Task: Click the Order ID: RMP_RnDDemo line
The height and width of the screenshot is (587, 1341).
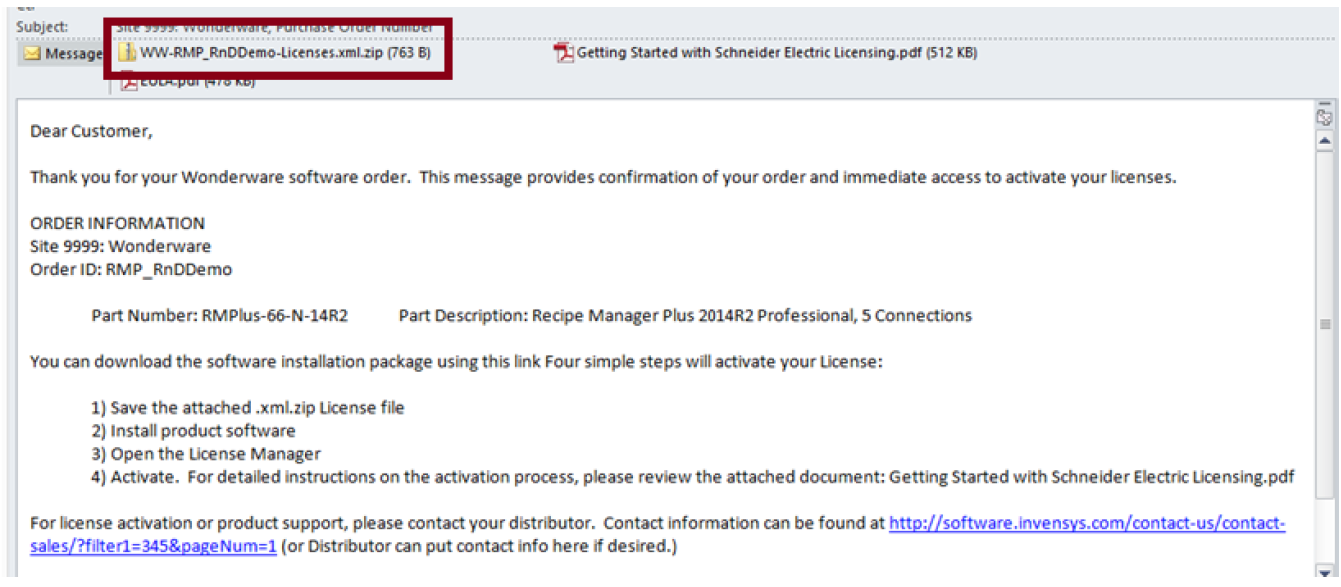Action: tap(131, 269)
